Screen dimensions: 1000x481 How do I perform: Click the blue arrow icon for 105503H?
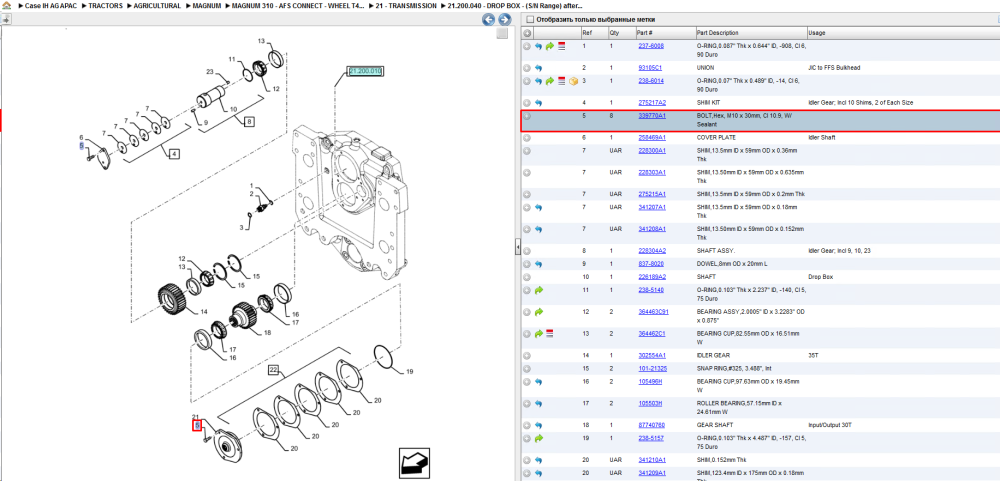click(x=538, y=403)
